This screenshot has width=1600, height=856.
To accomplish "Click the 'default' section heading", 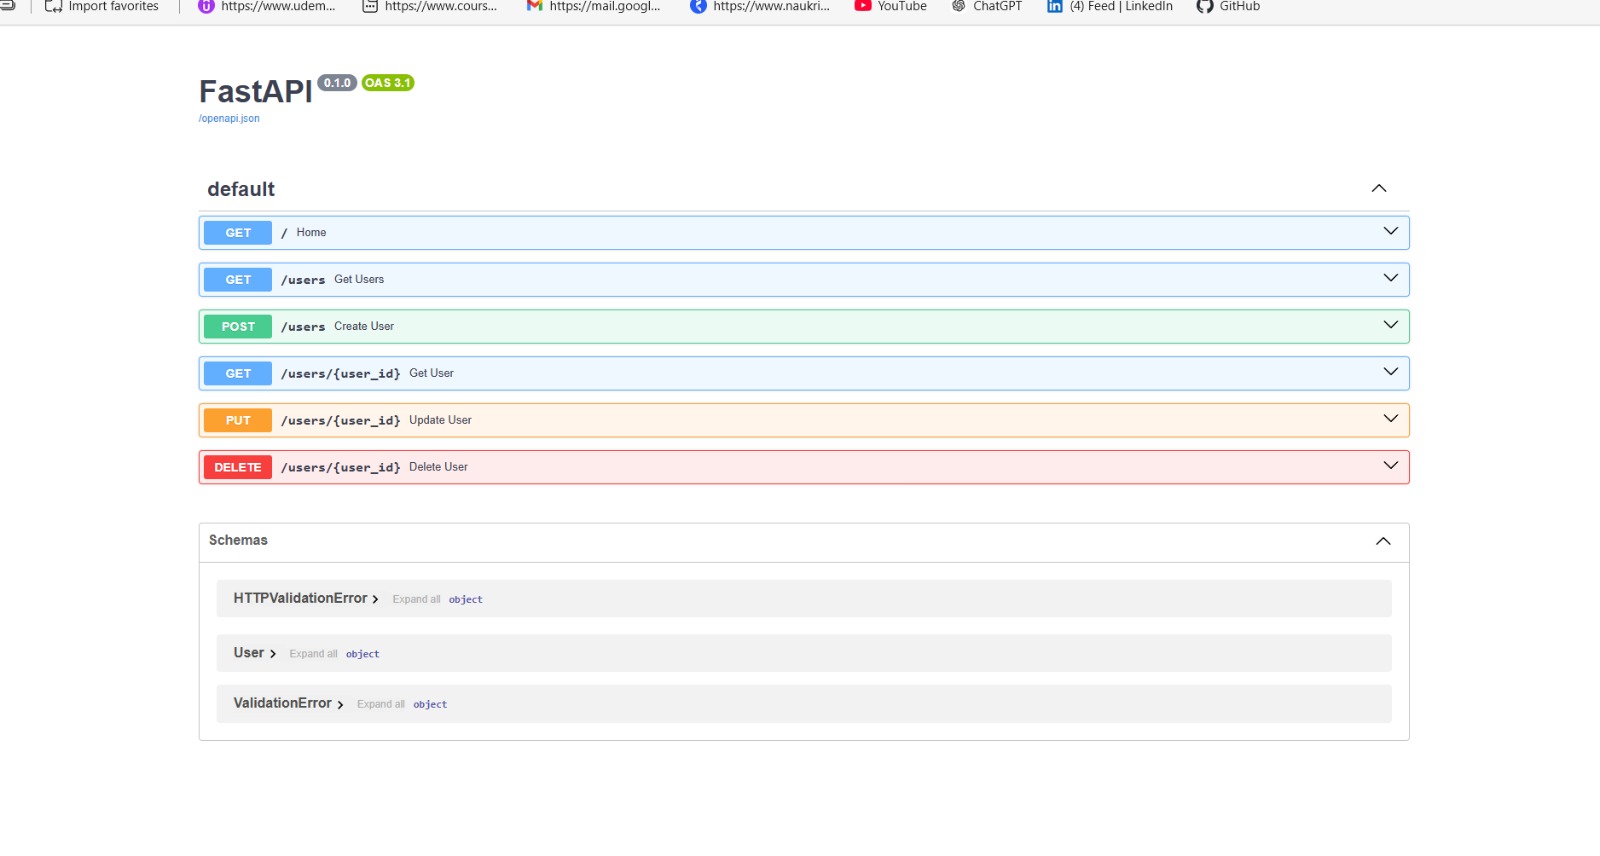I will (241, 189).
